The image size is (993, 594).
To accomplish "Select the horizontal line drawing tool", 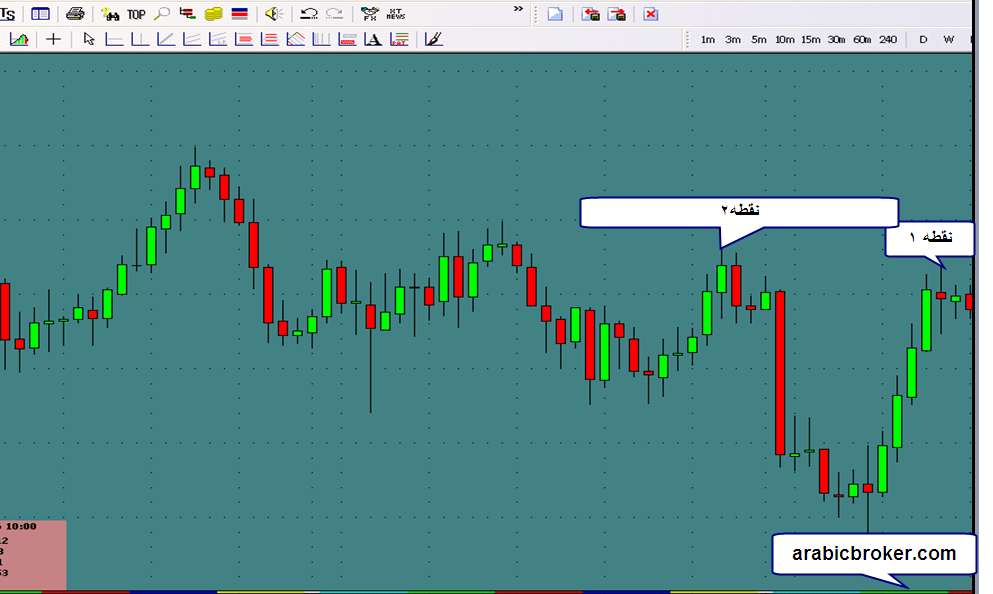I will point(114,39).
